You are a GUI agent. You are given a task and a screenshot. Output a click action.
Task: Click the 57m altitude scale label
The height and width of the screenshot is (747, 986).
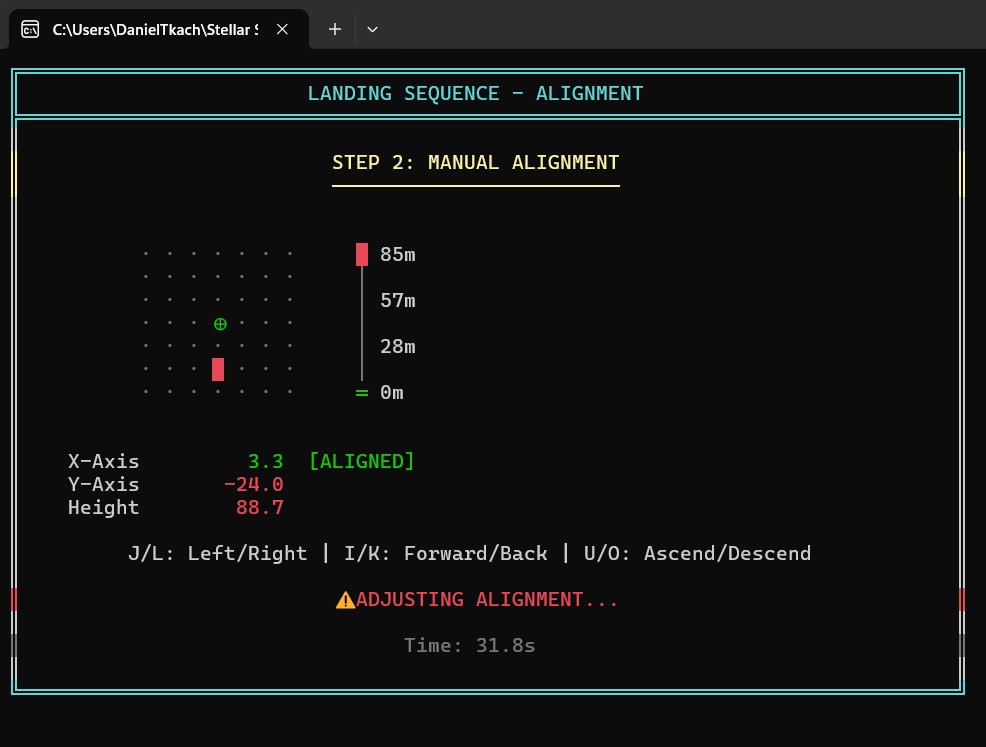(x=397, y=300)
